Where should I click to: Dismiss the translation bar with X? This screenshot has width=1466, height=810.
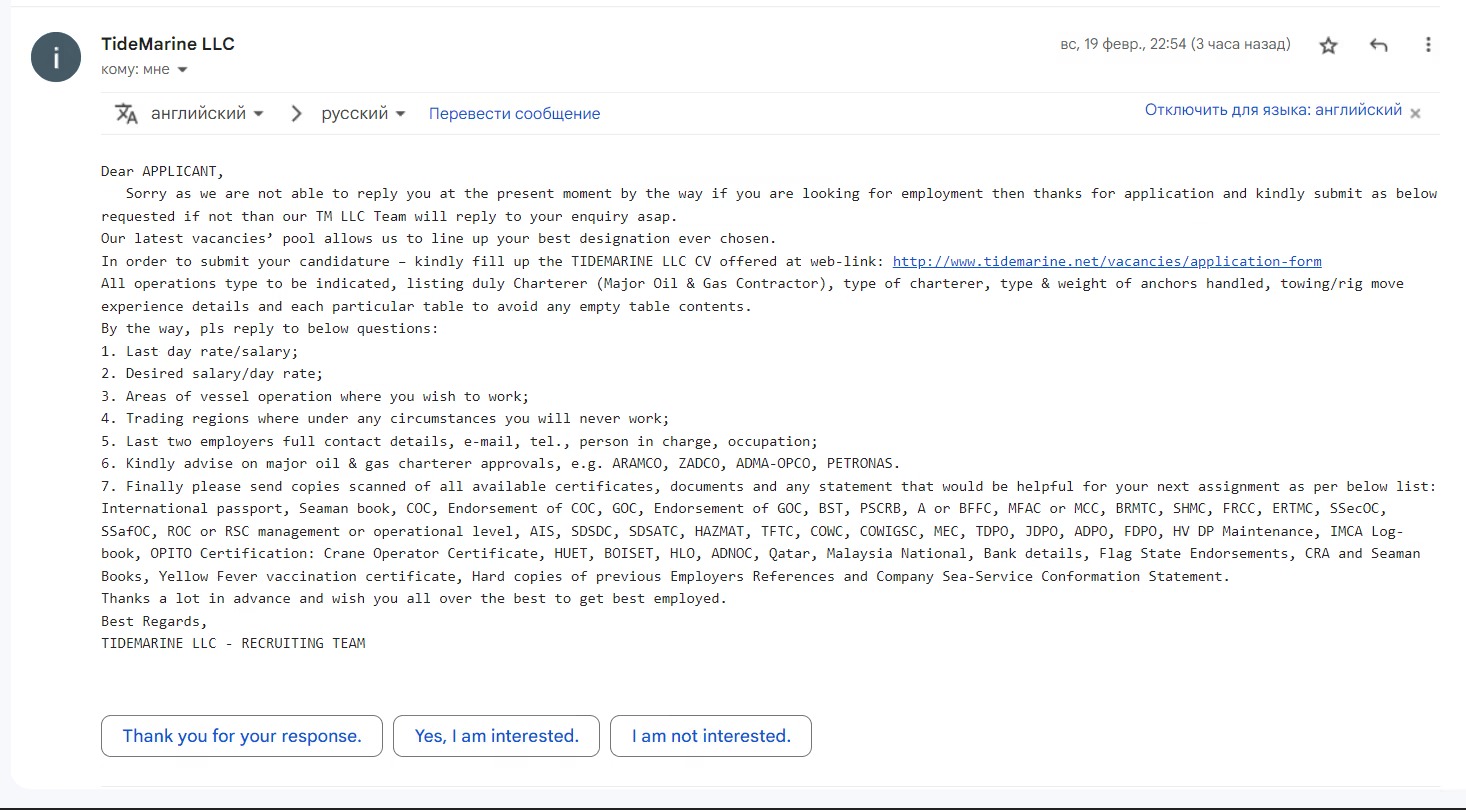coord(1415,114)
